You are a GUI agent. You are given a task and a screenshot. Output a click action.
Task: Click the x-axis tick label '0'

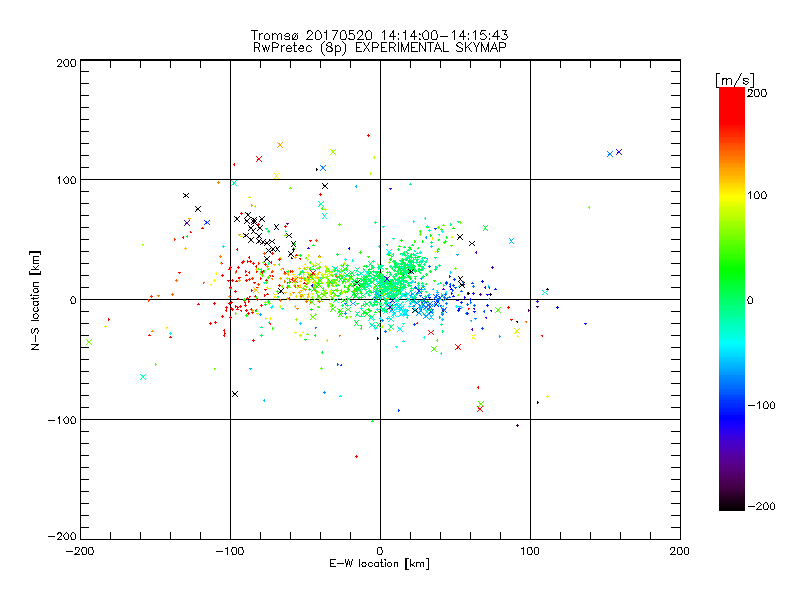tap(380, 551)
